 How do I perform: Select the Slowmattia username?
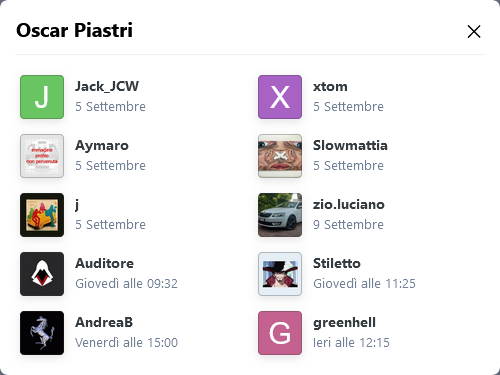coord(350,145)
